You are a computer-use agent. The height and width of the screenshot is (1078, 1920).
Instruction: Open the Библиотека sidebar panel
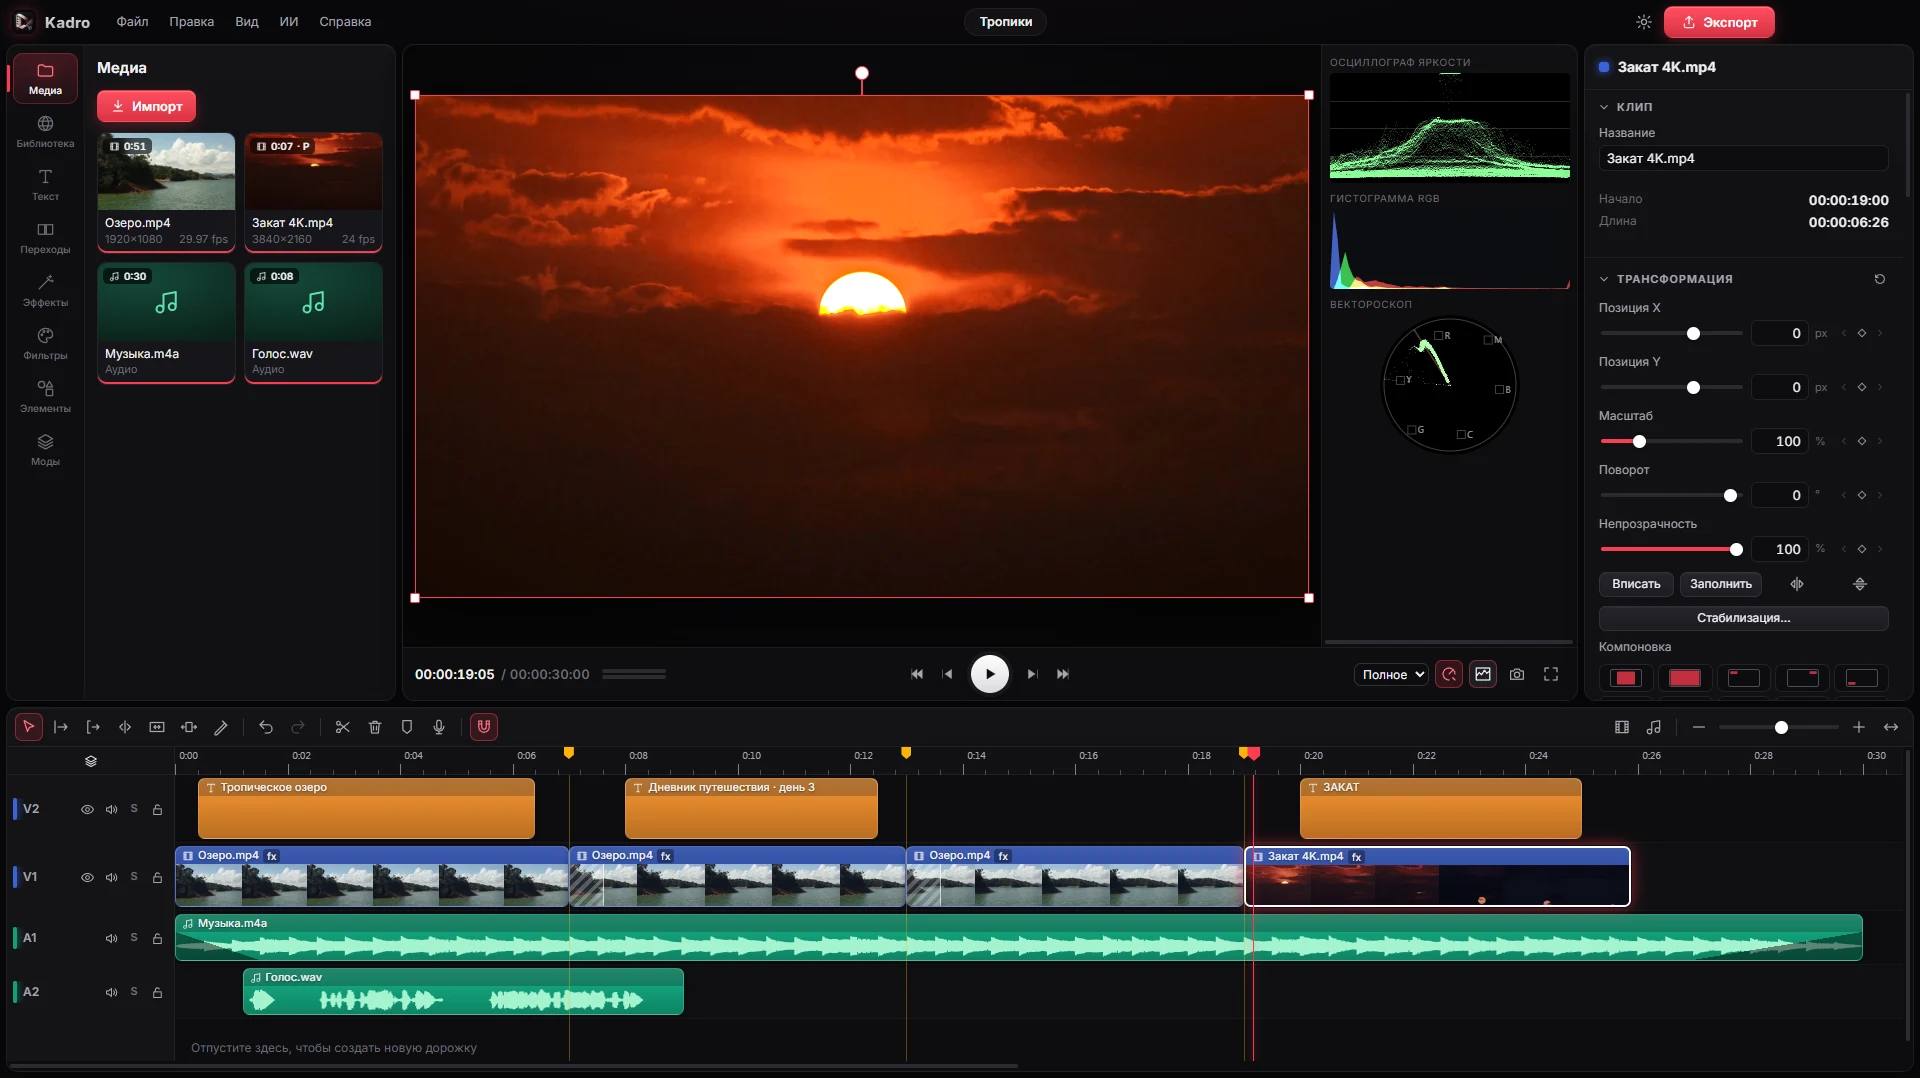pos(45,131)
